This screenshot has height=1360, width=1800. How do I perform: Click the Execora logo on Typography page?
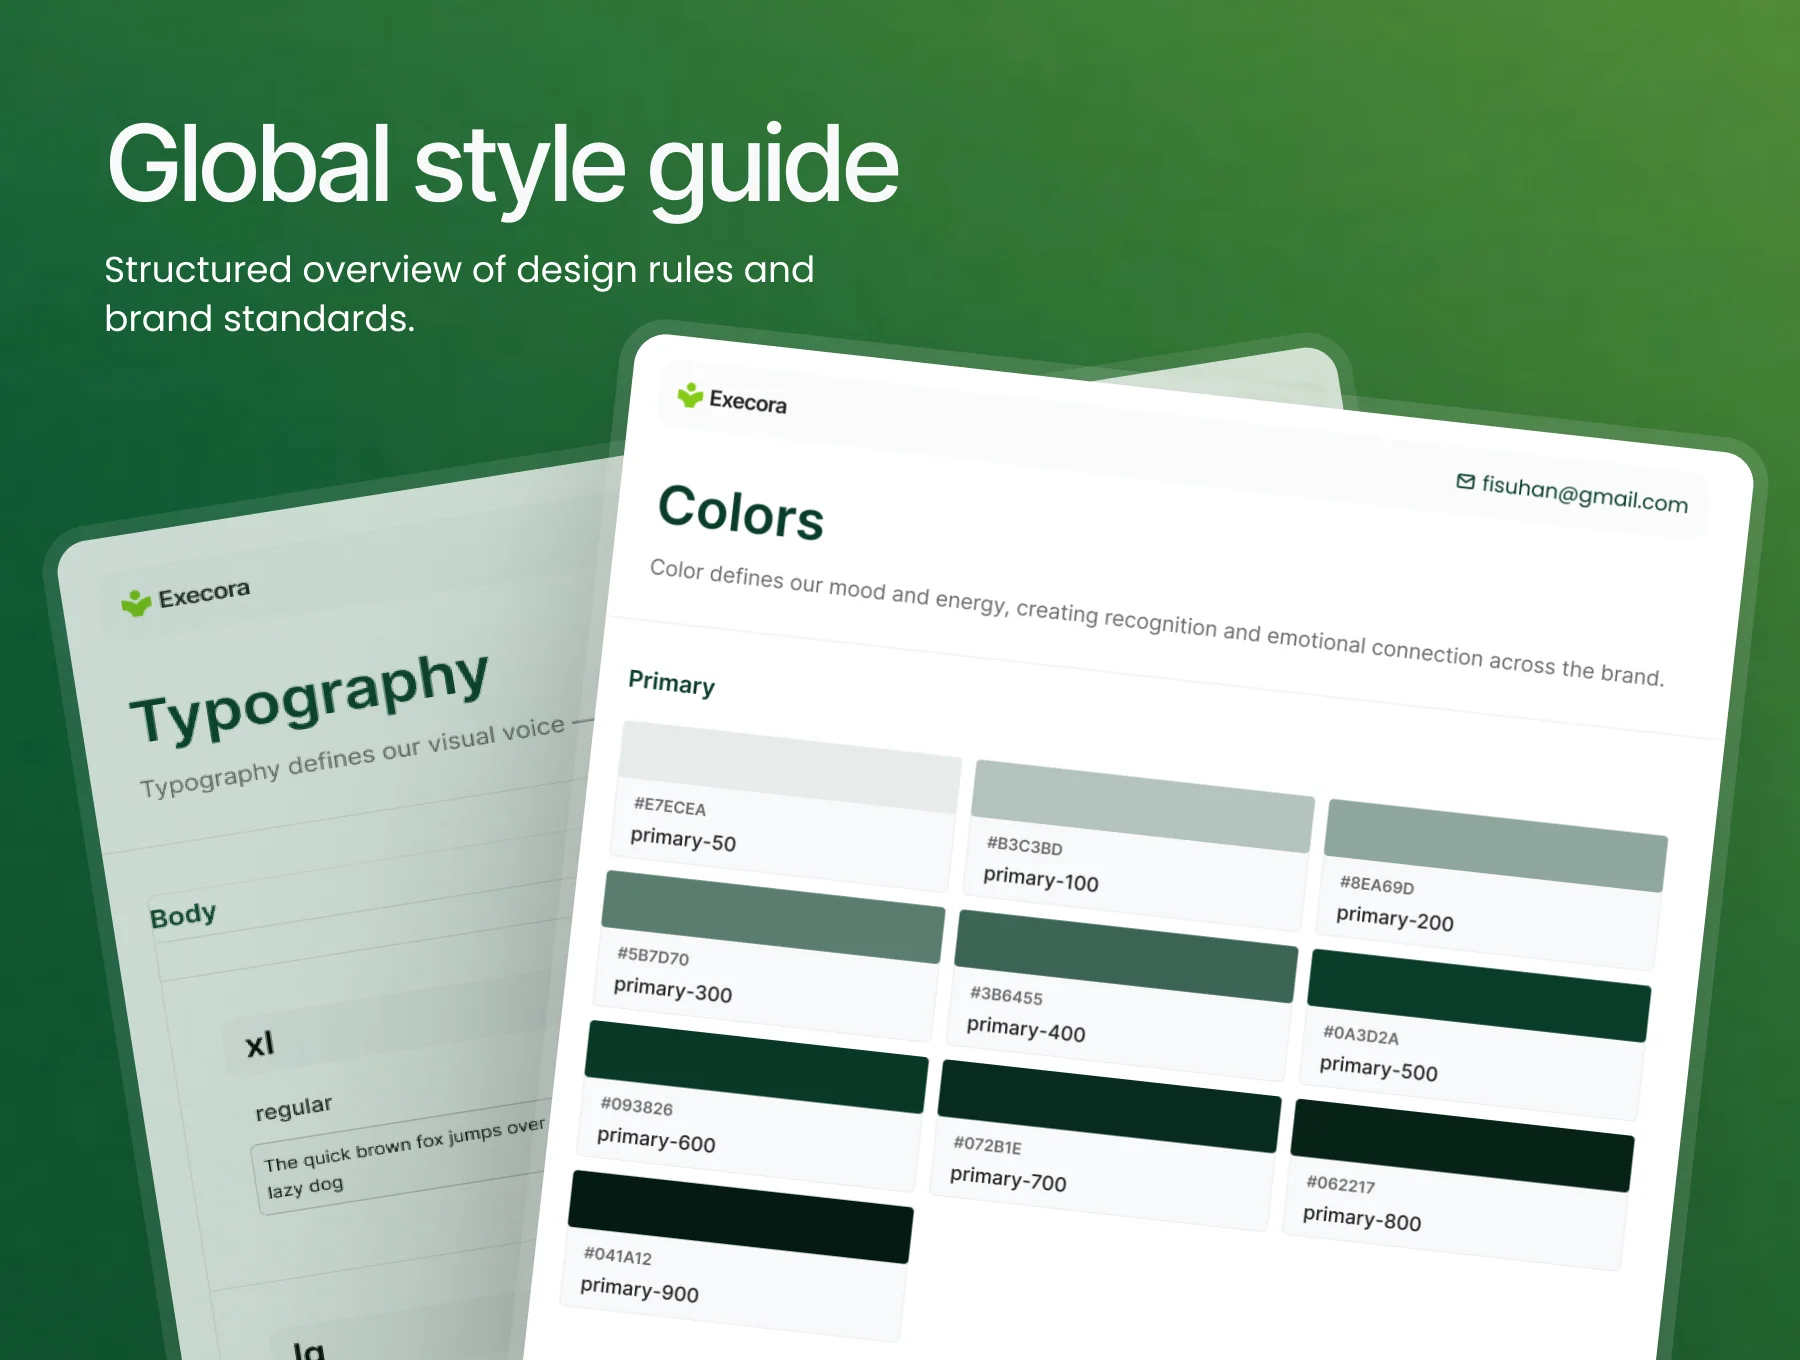(x=185, y=597)
